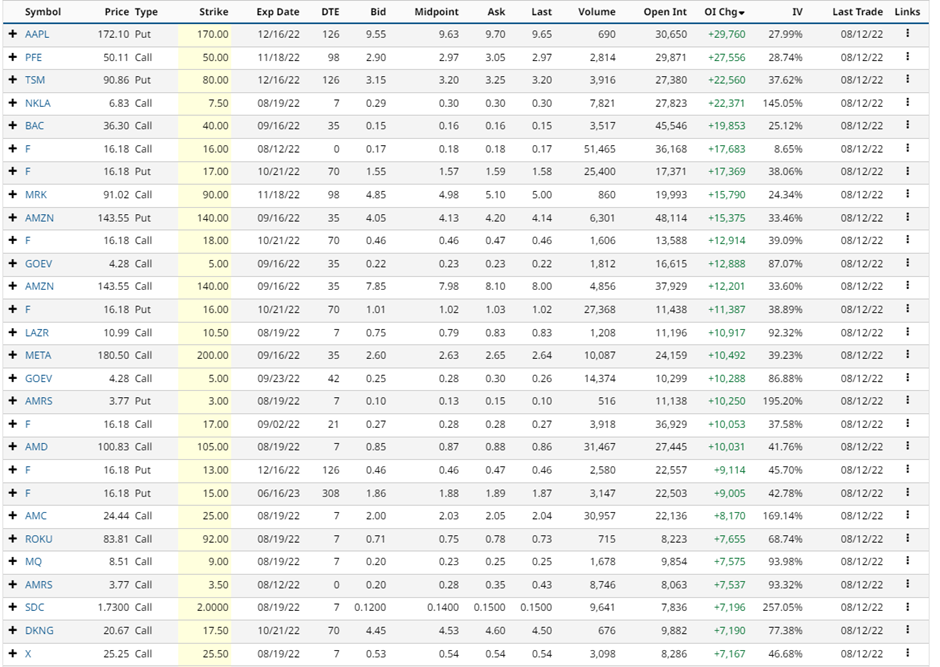Image resolution: width=940 pixels, height=667 pixels.
Task: Open the META symbol link
Action: pyautogui.click(x=38, y=355)
